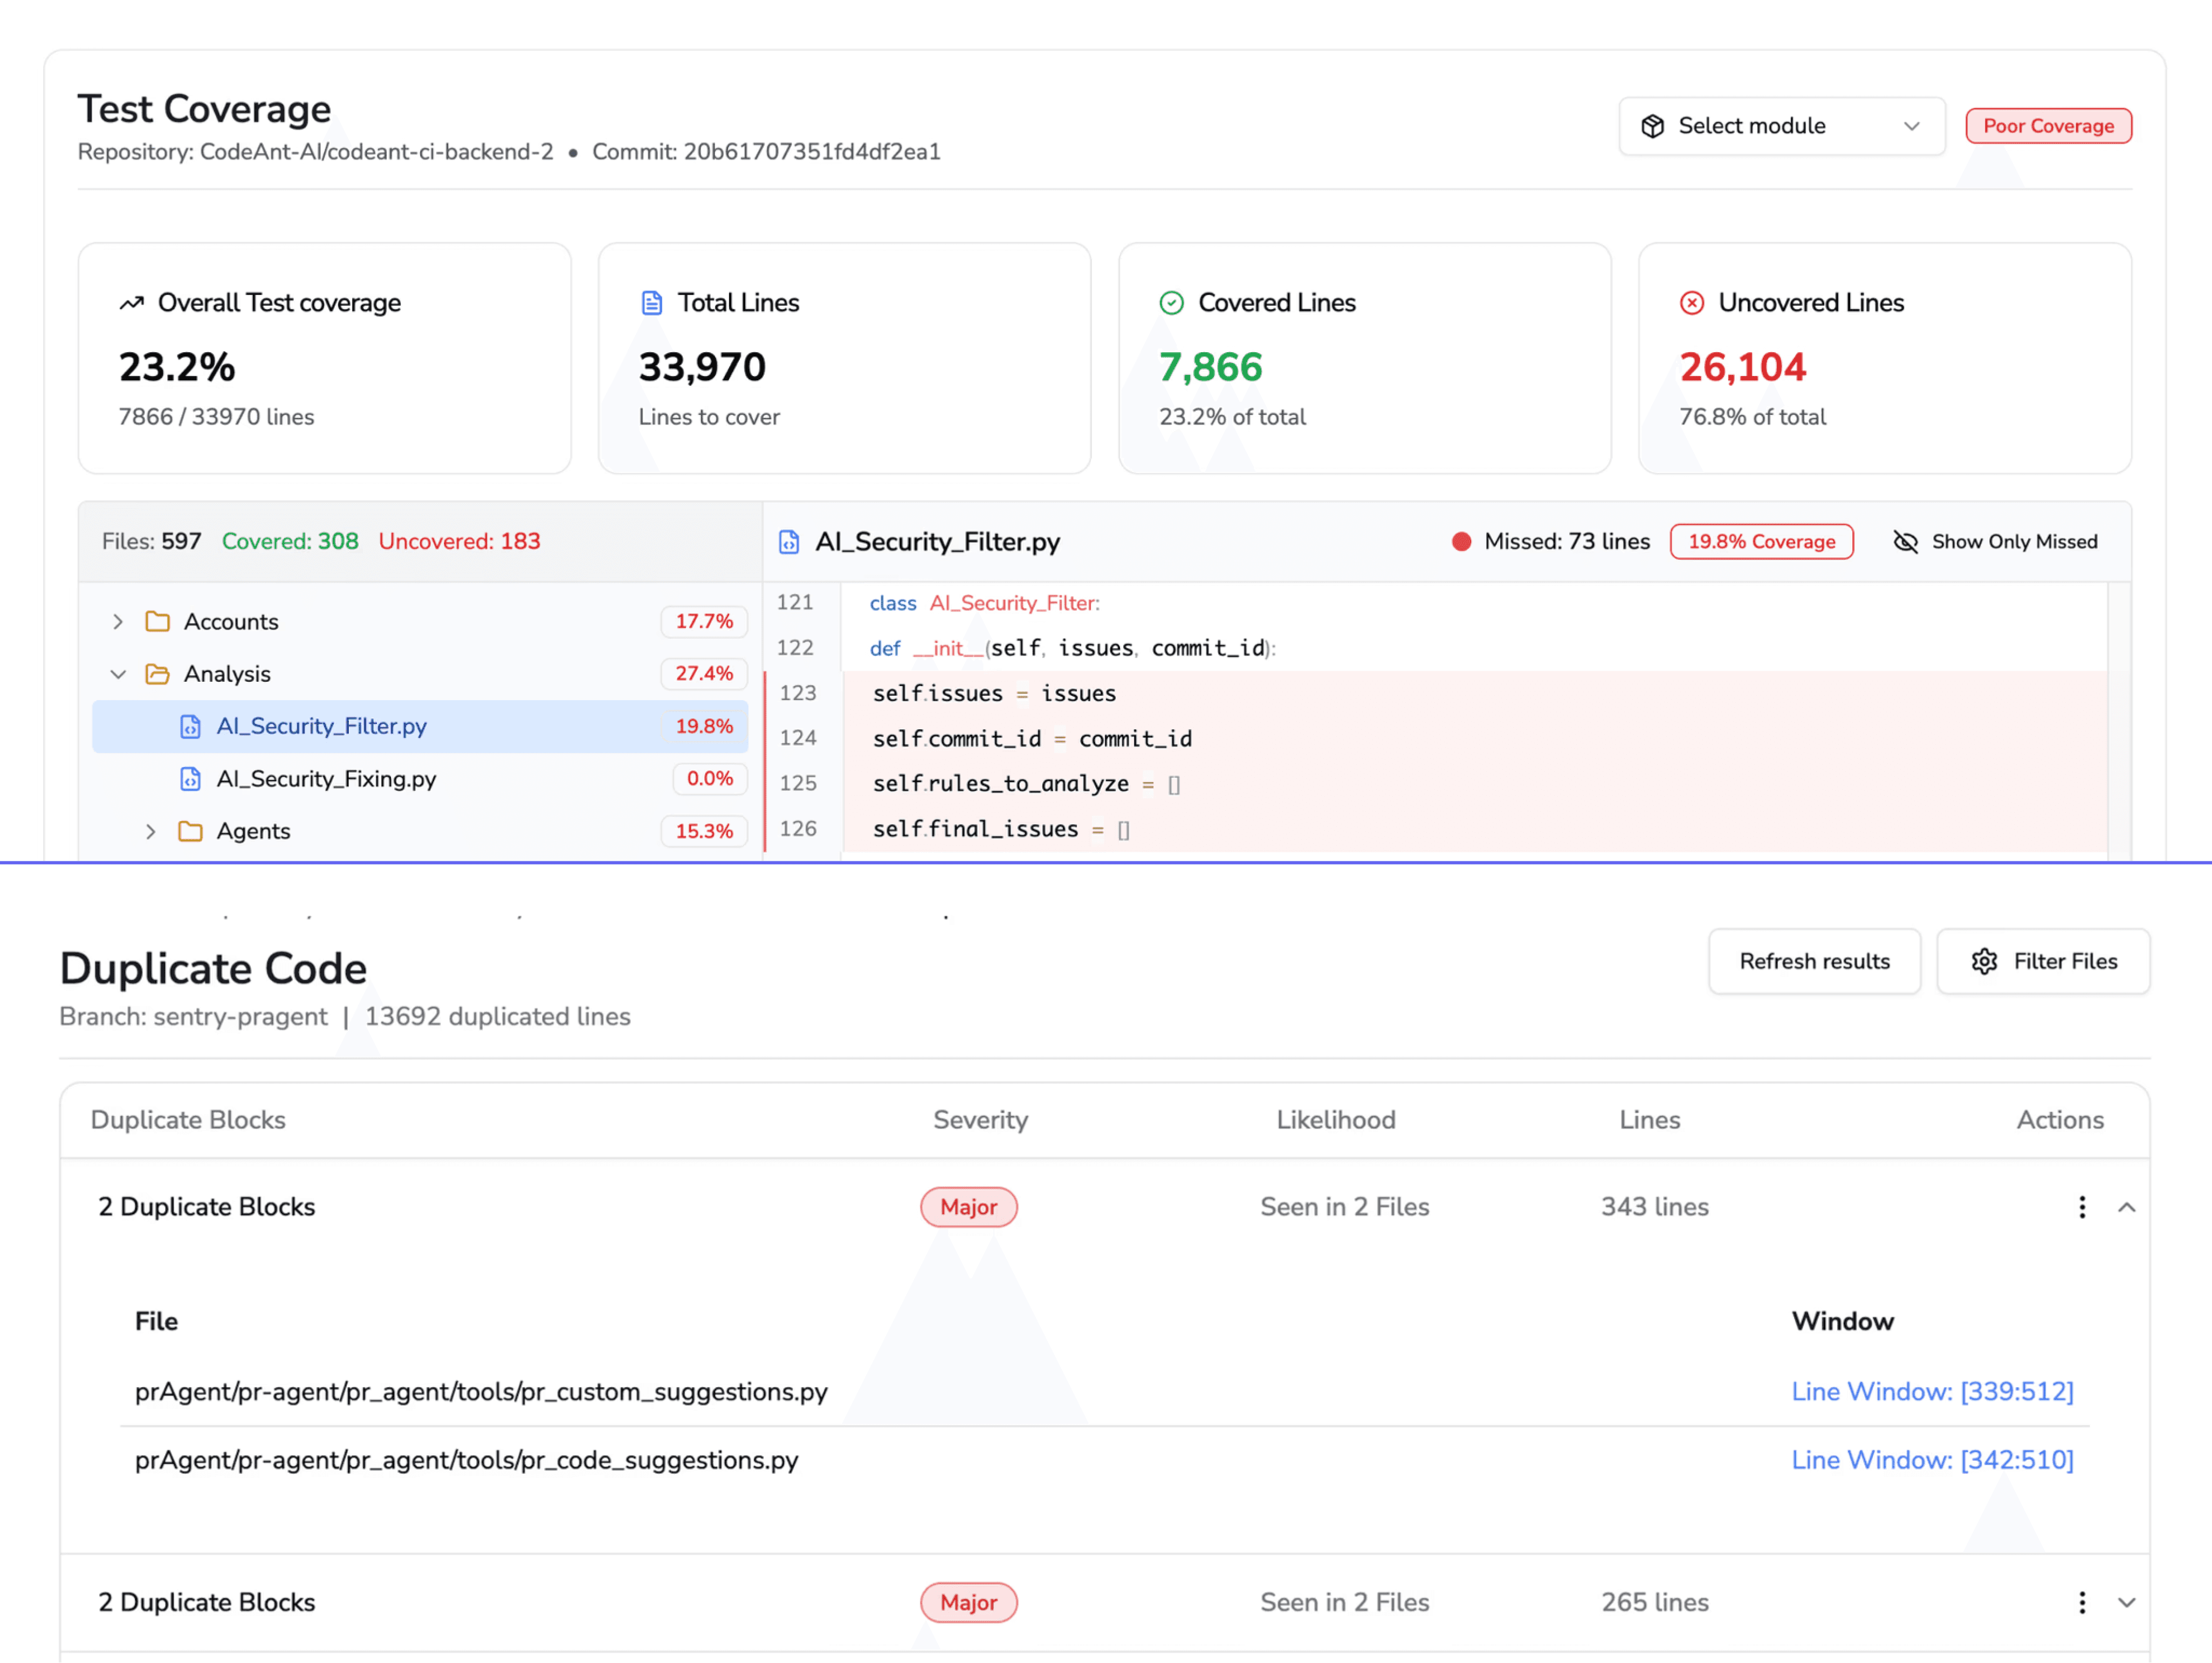Collapse the 343 lines duplicate block
The height and width of the screenshot is (1663, 2212).
pyautogui.click(x=2126, y=1207)
